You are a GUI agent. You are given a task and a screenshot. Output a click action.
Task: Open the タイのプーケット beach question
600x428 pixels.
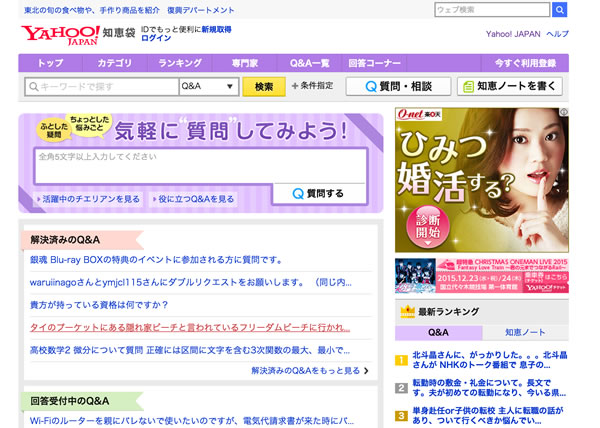click(x=190, y=328)
